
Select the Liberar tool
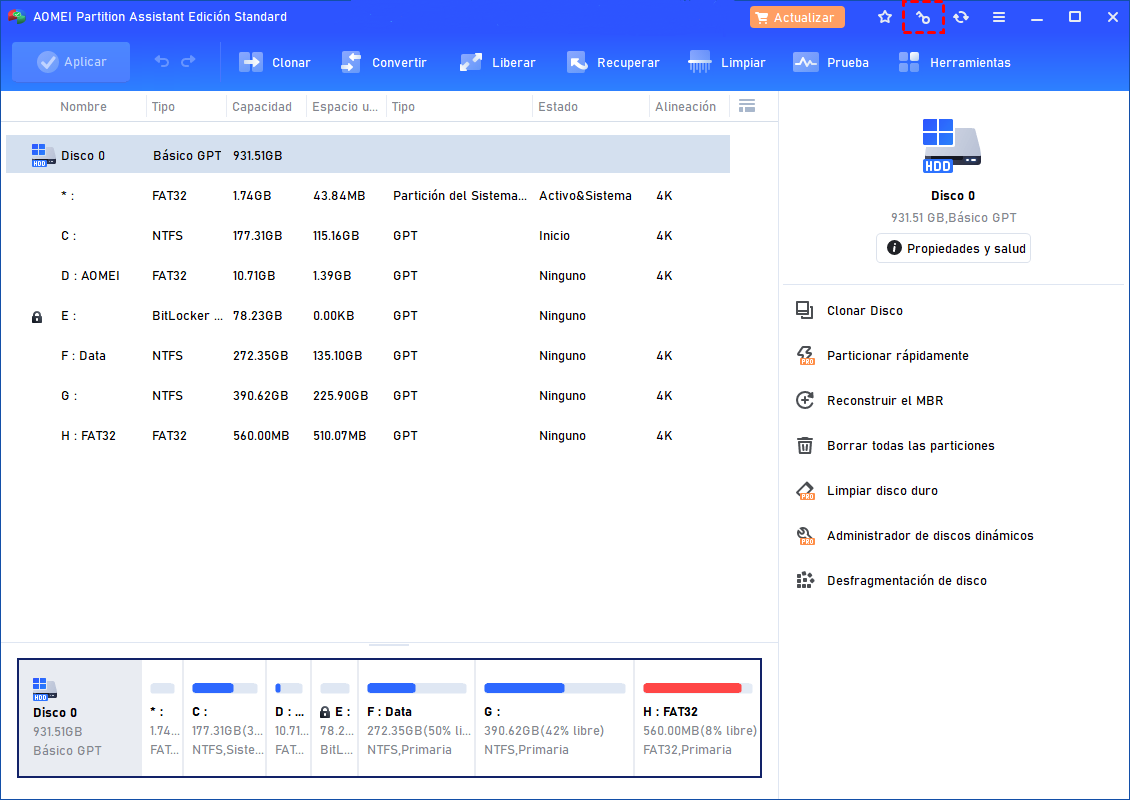coord(497,61)
